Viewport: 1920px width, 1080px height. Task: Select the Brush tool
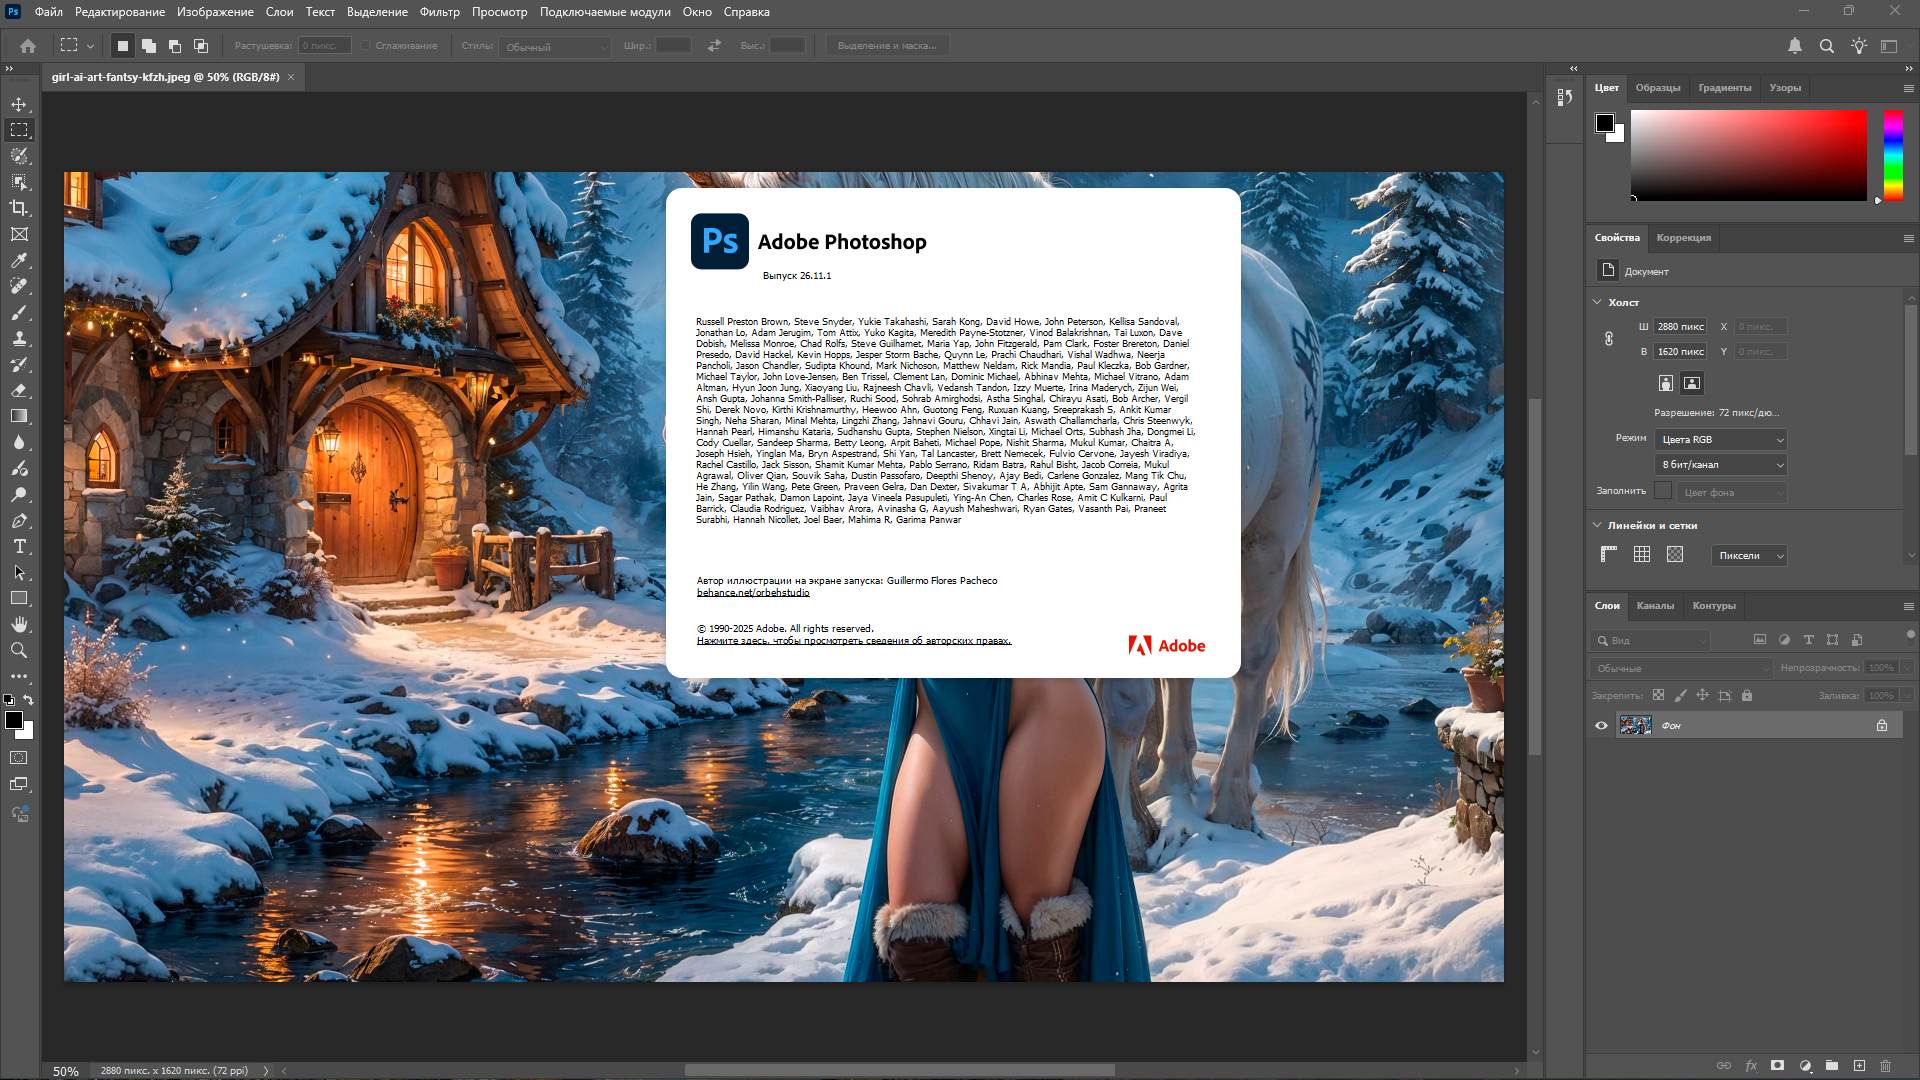19,312
